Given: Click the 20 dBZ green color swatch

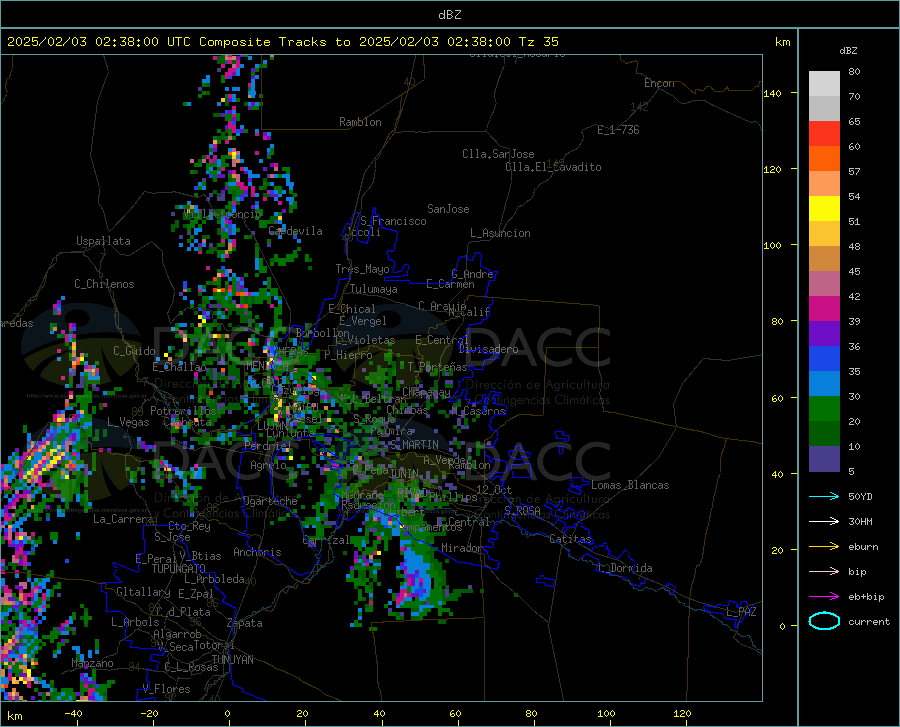Looking at the screenshot, I should [824, 409].
